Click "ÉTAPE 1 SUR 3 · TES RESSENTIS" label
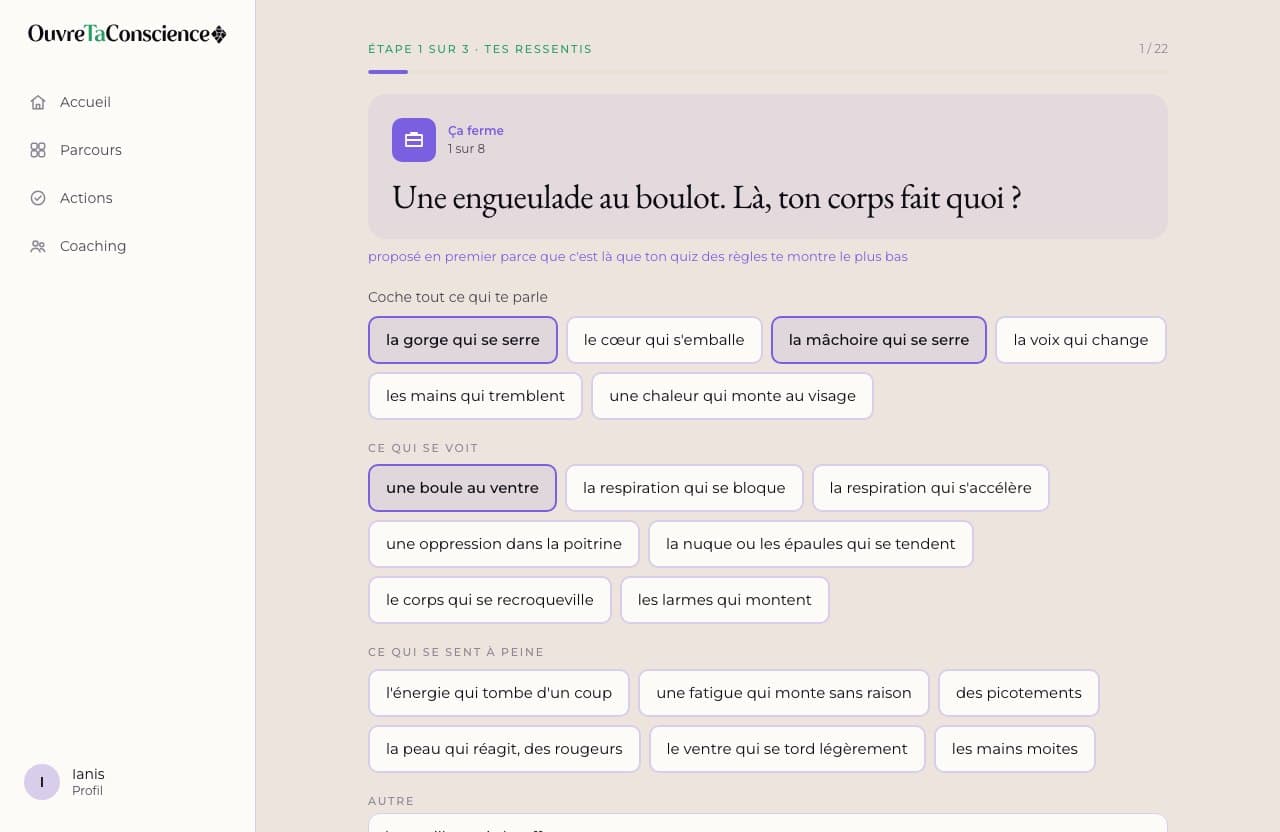Viewport: 1280px width, 832px height. click(480, 49)
